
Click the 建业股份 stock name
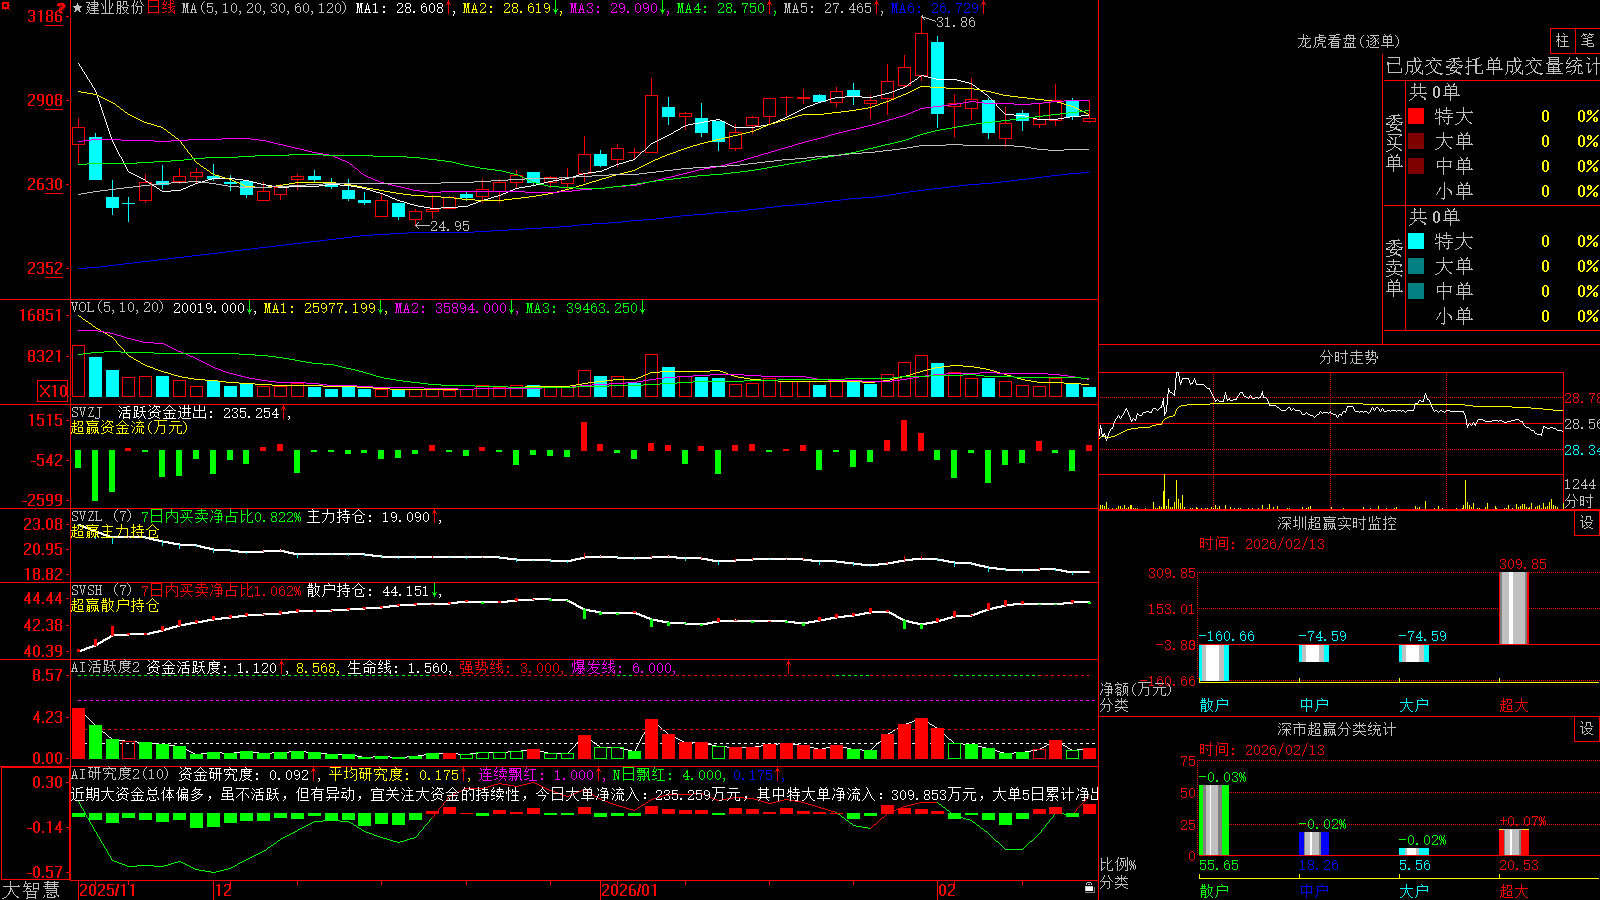click(115, 8)
